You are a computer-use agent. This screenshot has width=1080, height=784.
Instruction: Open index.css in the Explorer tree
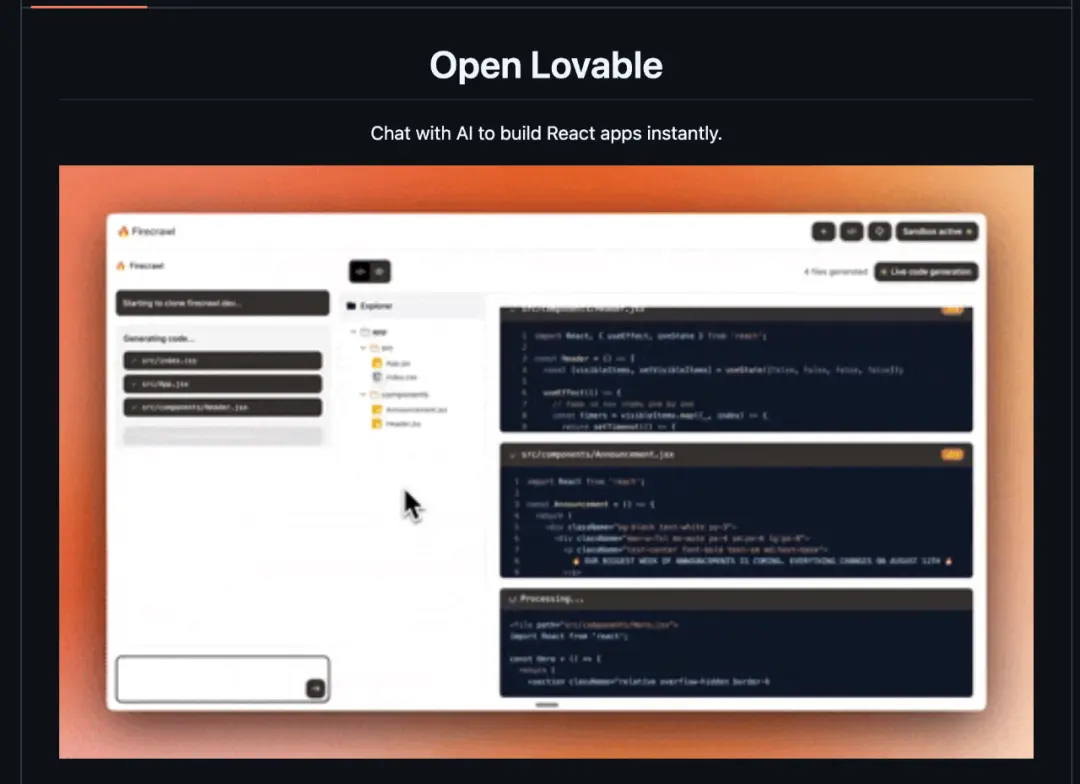click(395, 378)
